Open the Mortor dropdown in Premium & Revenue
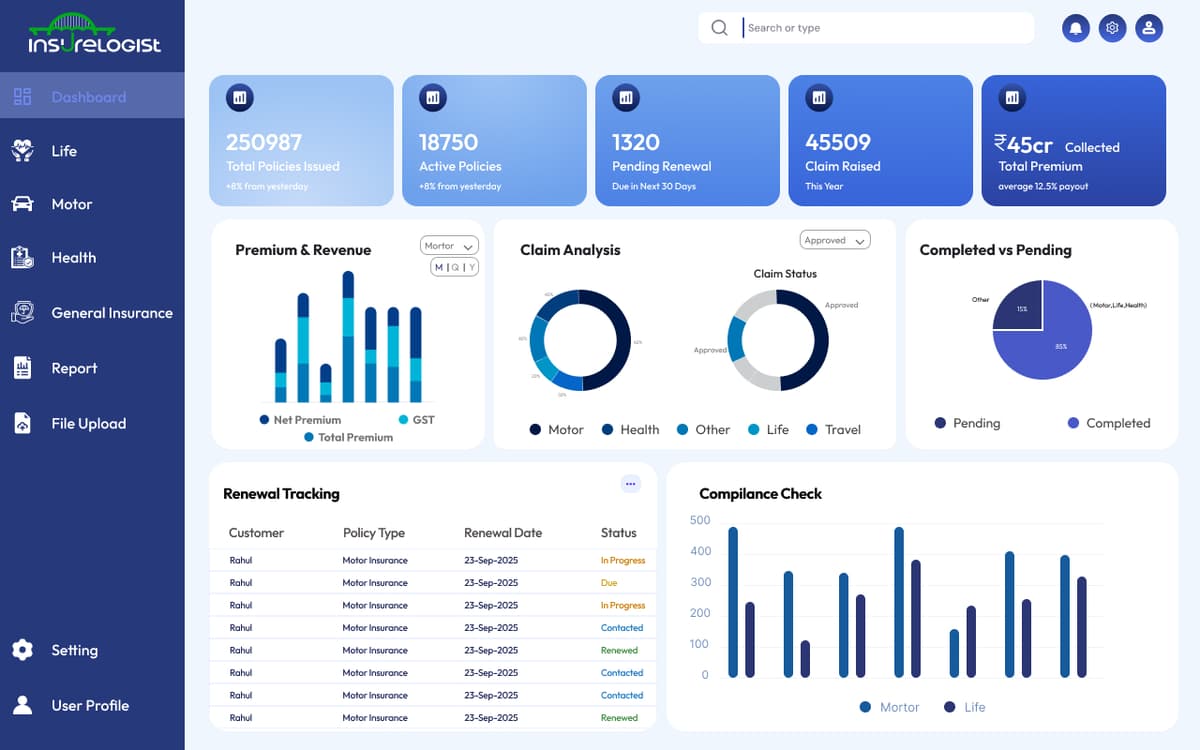The height and width of the screenshot is (750, 1200). pyautogui.click(x=448, y=245)
